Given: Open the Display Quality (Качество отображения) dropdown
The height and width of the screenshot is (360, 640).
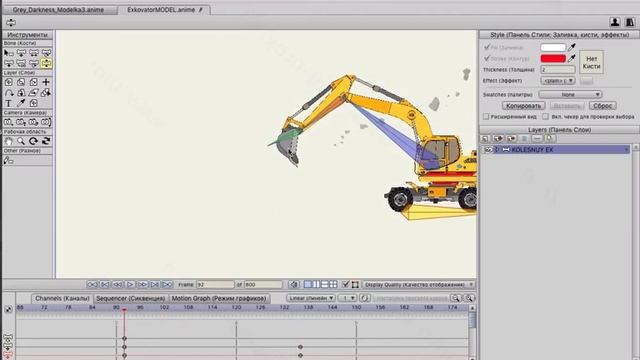Looking at the screenshot, I should (x=418, y=284).
